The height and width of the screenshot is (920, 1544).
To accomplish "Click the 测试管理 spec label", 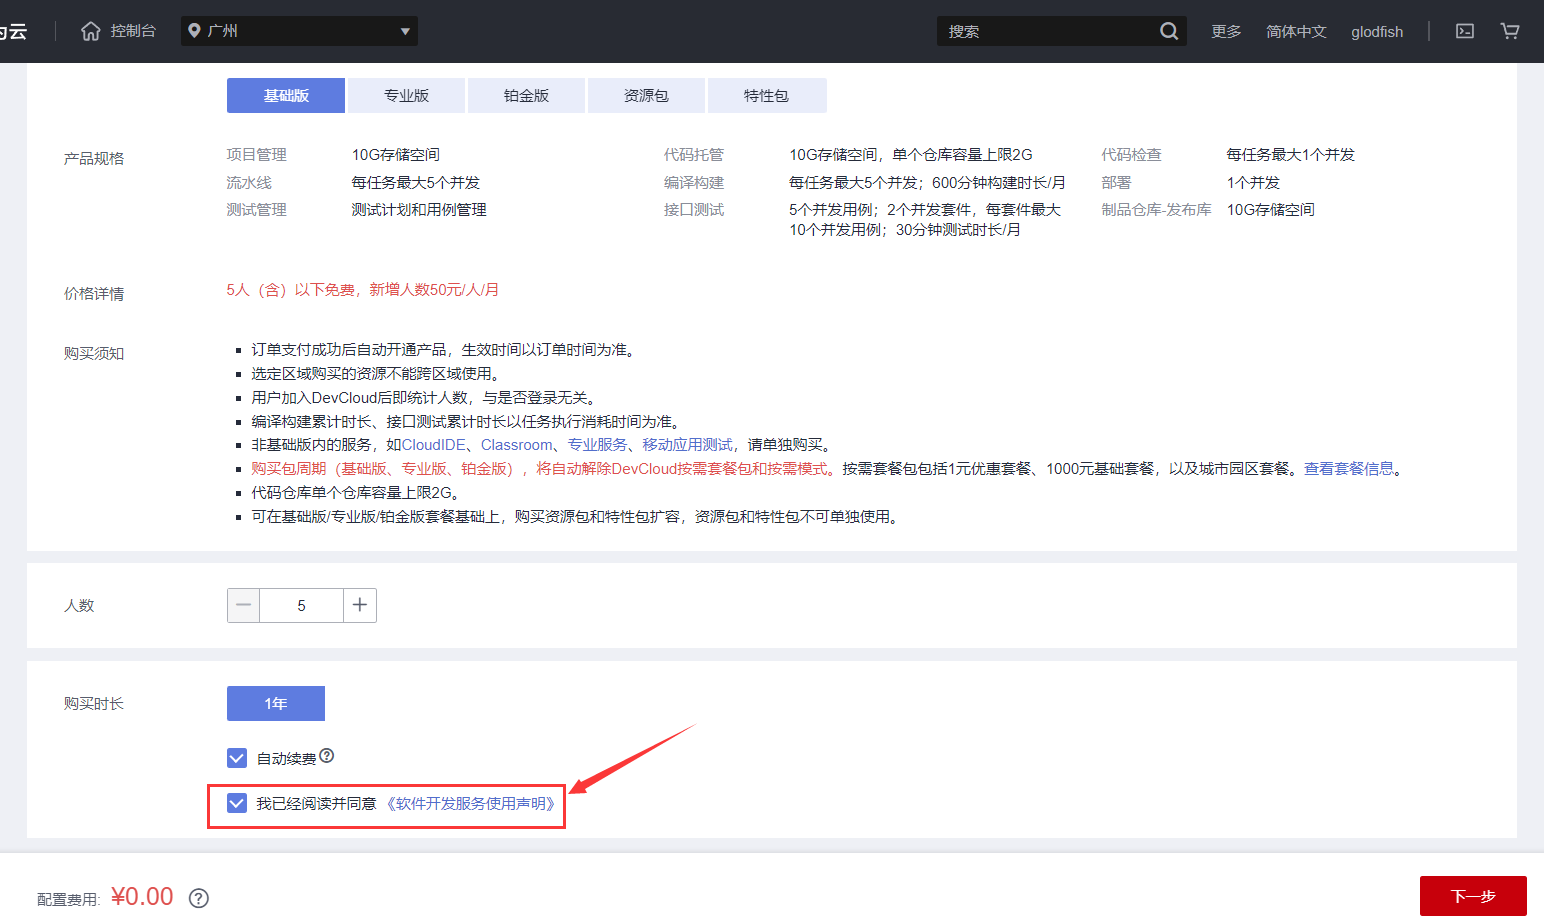I will [x=257, y=210].
